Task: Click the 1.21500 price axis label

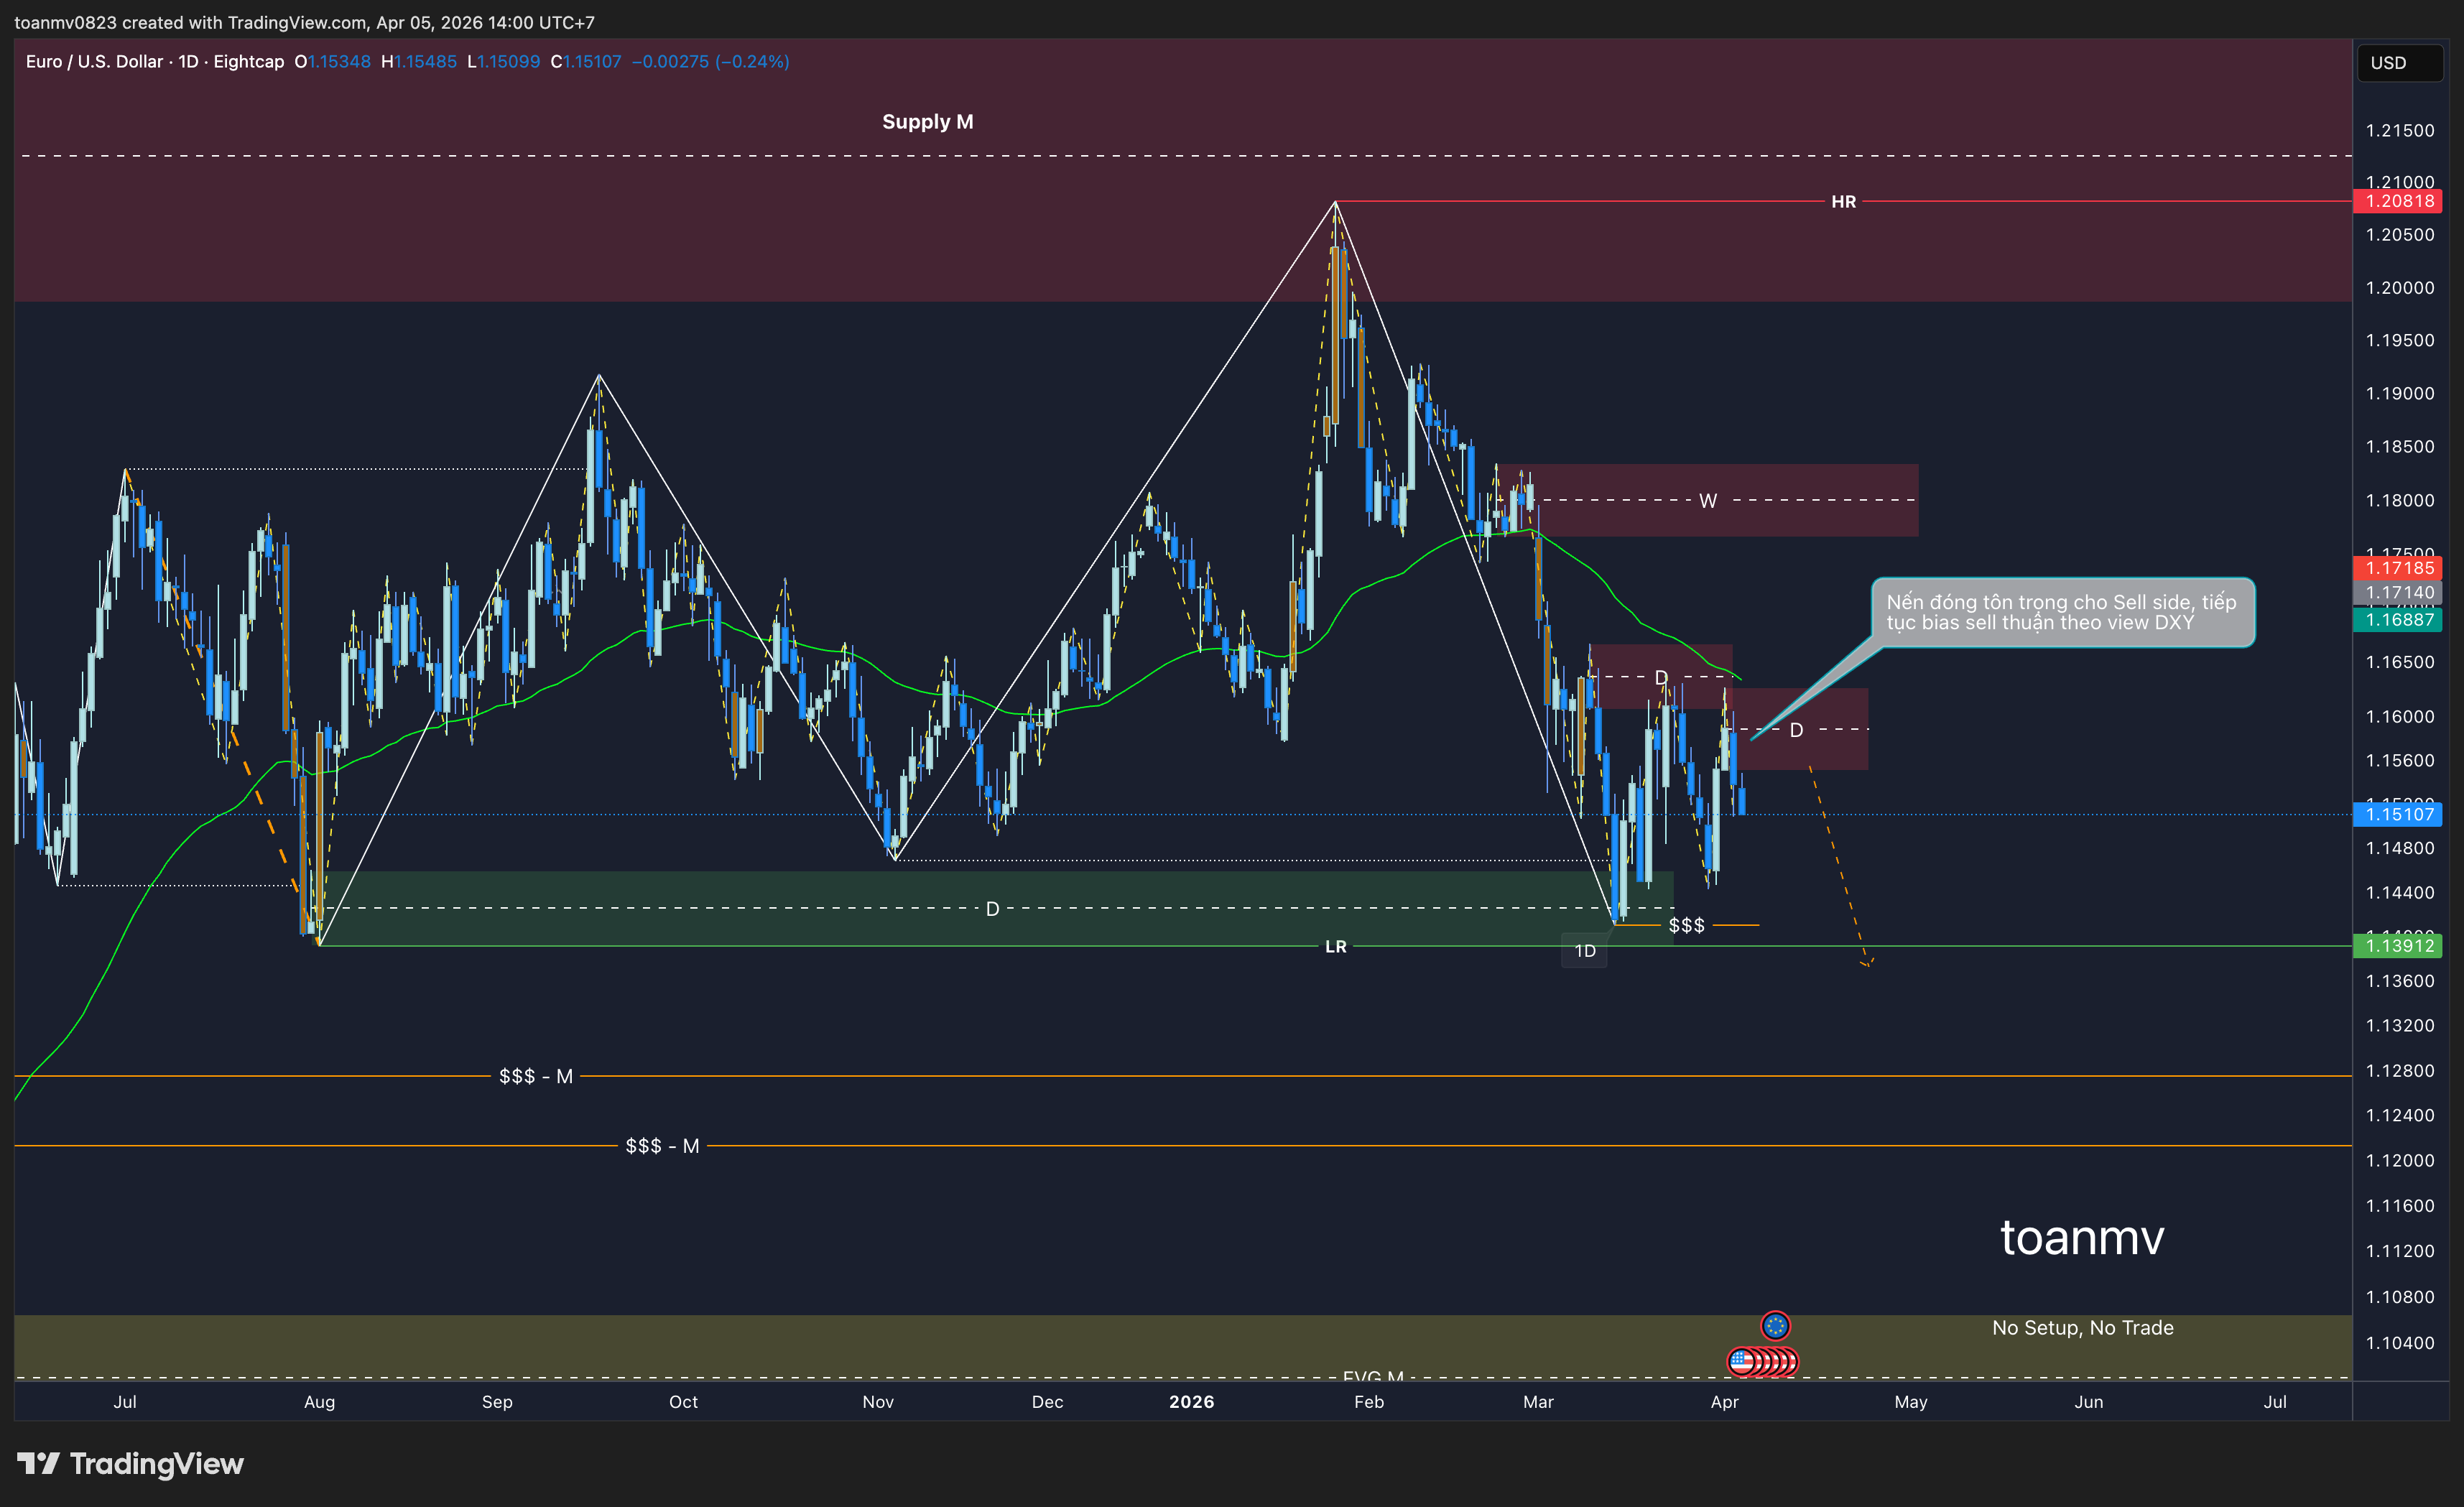Action: coord(2400,131)
